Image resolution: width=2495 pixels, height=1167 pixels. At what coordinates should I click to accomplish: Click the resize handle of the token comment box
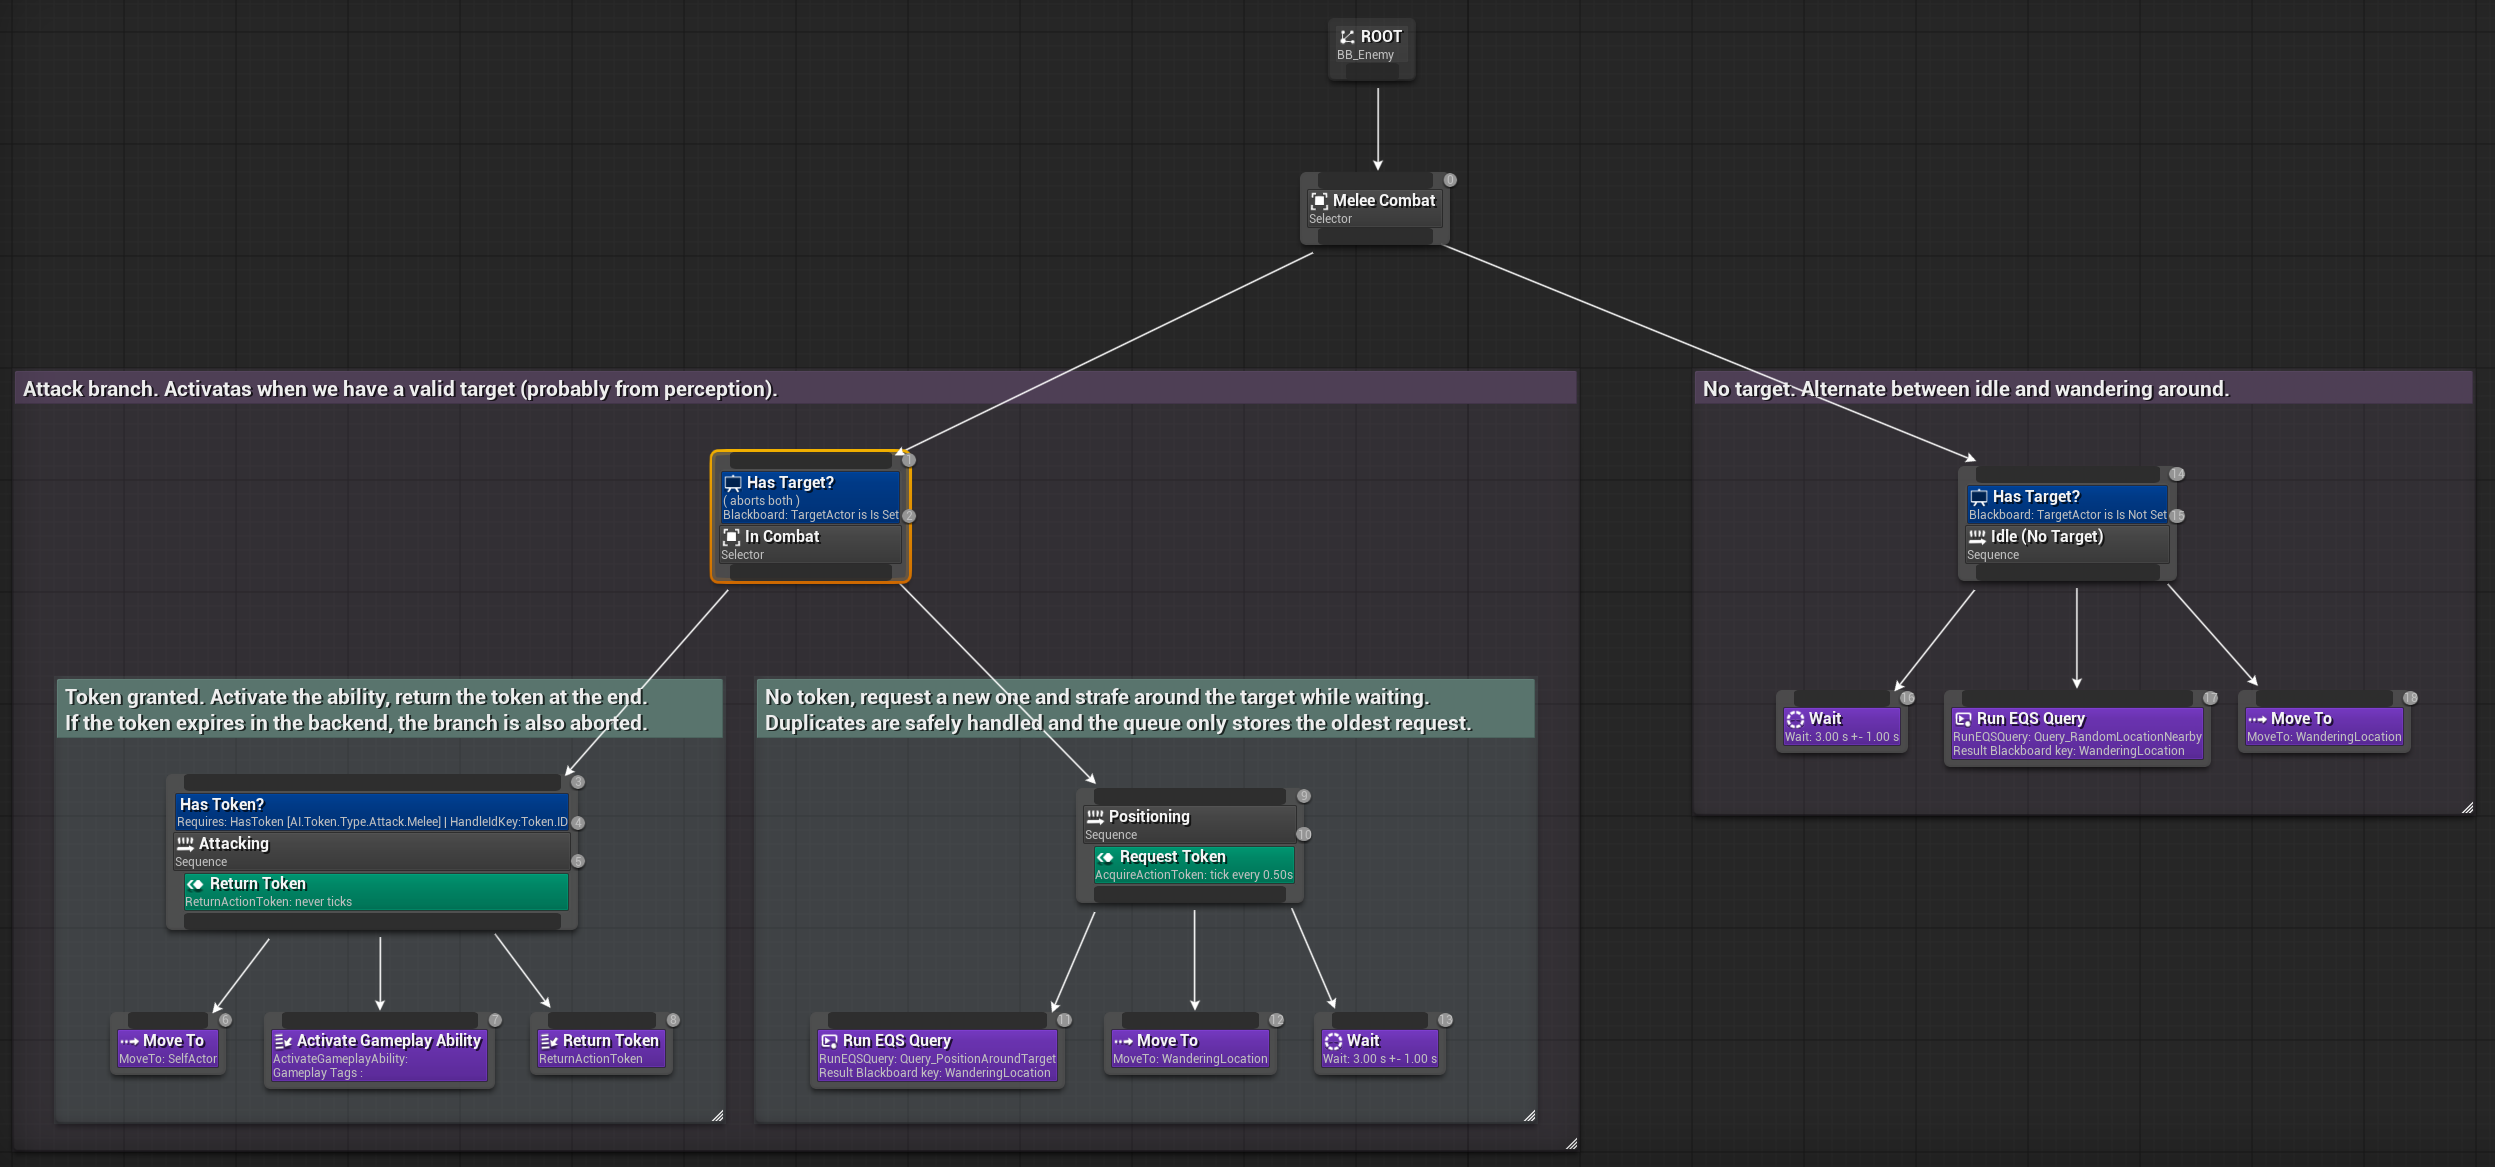[718, 1114]
